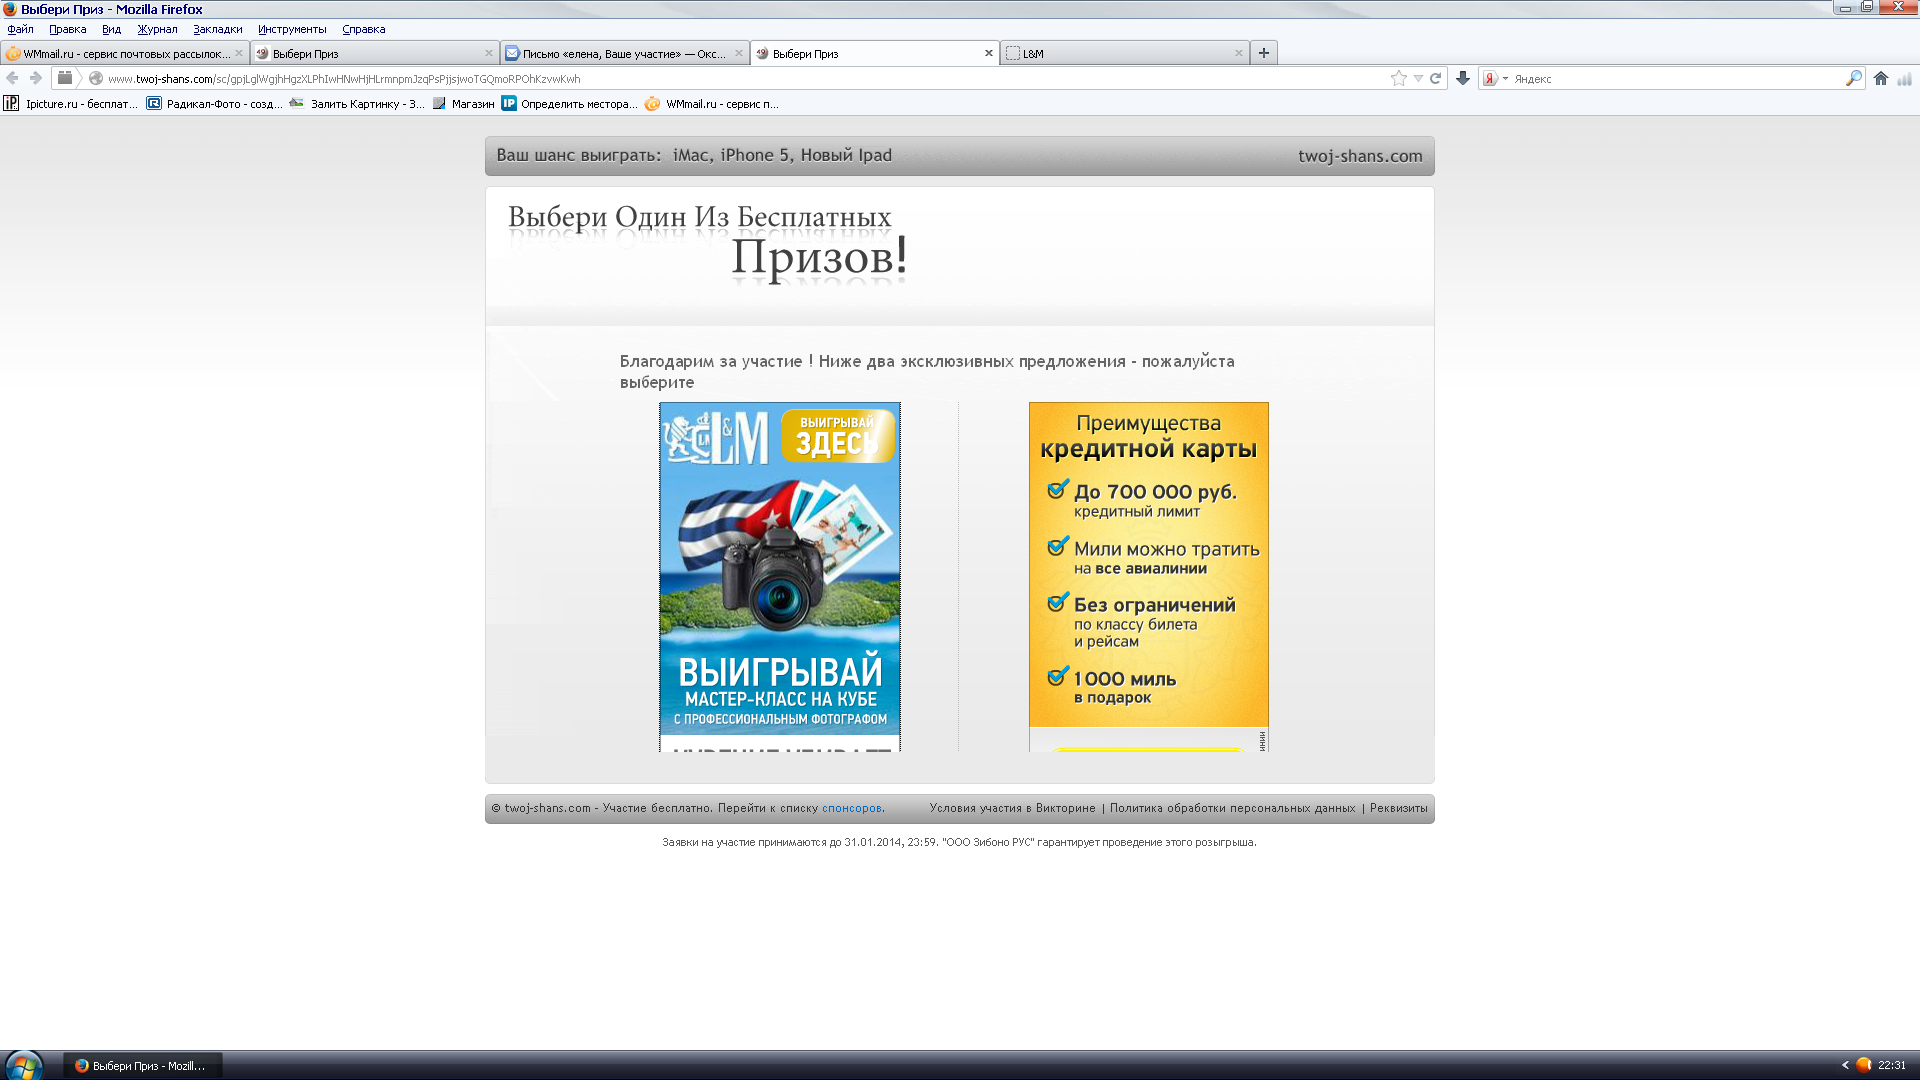Open the Правка menu

pos(68,29)
